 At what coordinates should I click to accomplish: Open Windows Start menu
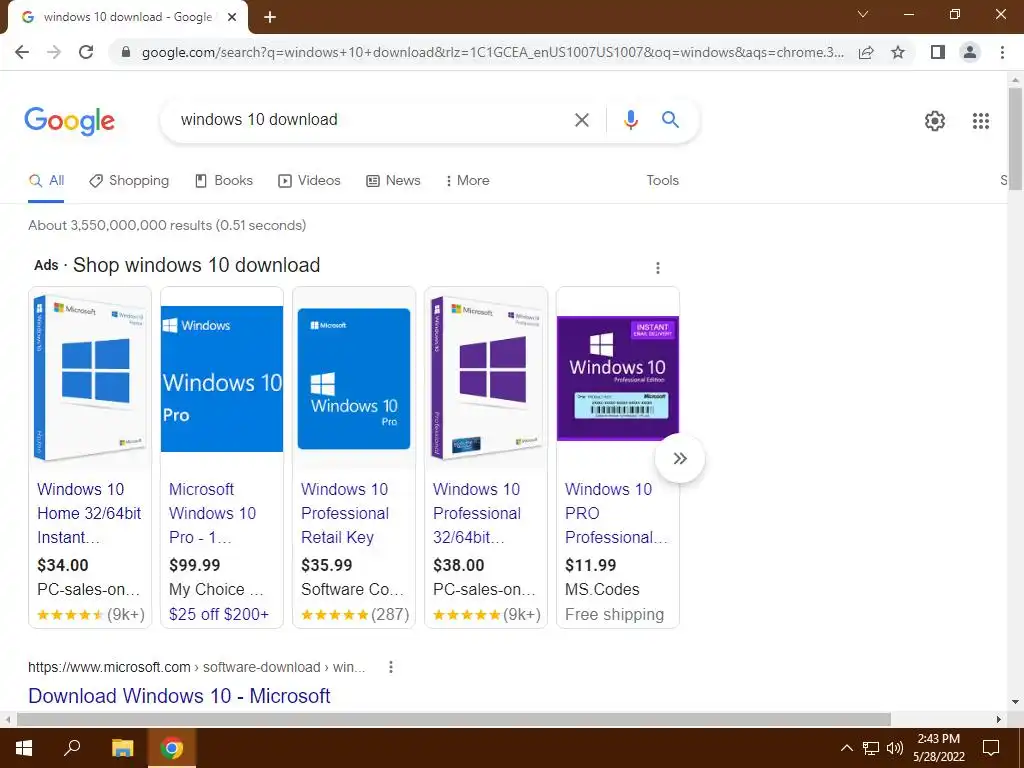[x=24, y=748]
